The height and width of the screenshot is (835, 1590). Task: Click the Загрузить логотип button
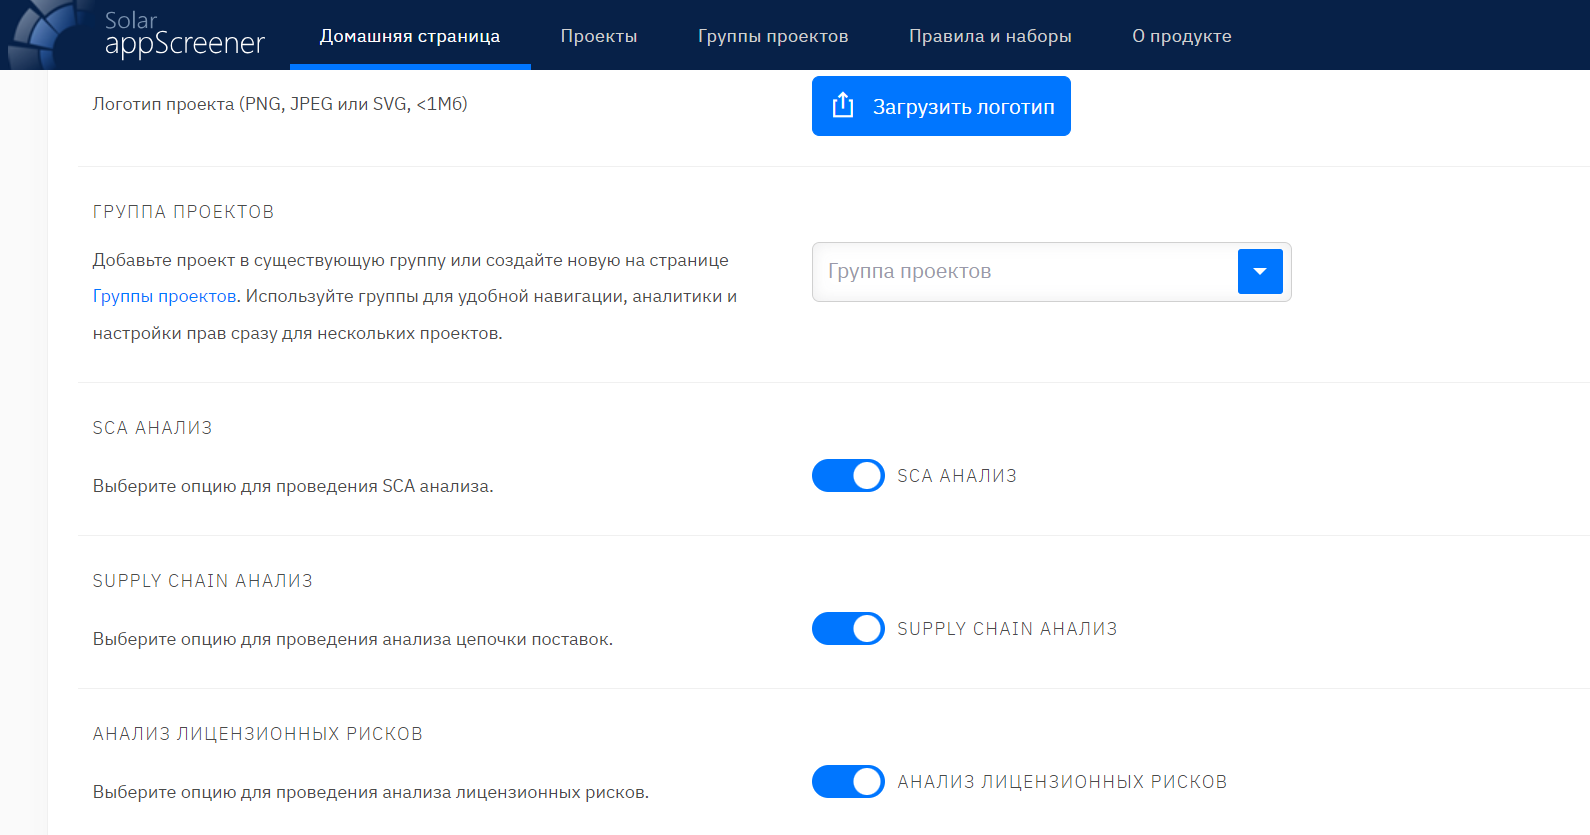click(941, 106)
